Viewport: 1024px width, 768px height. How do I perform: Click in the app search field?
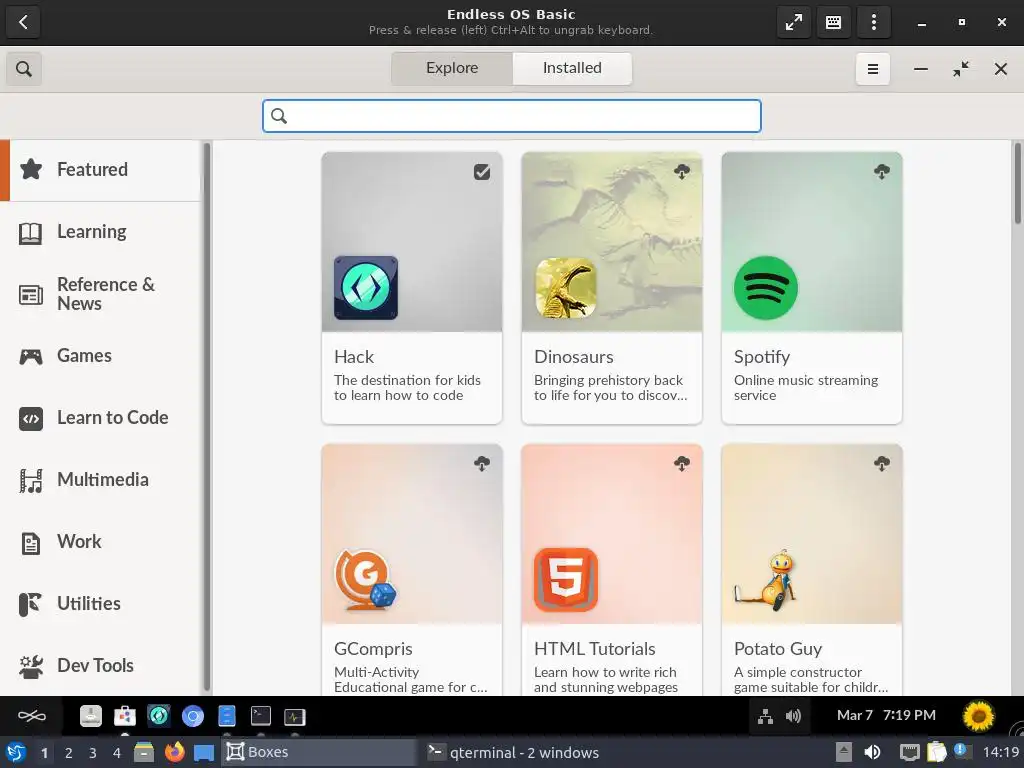coord(512,116)
